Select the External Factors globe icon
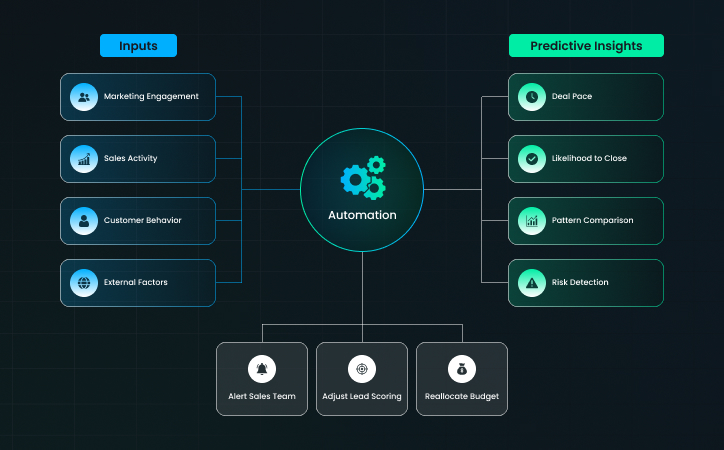724x450 pixels. click(84, 283)
